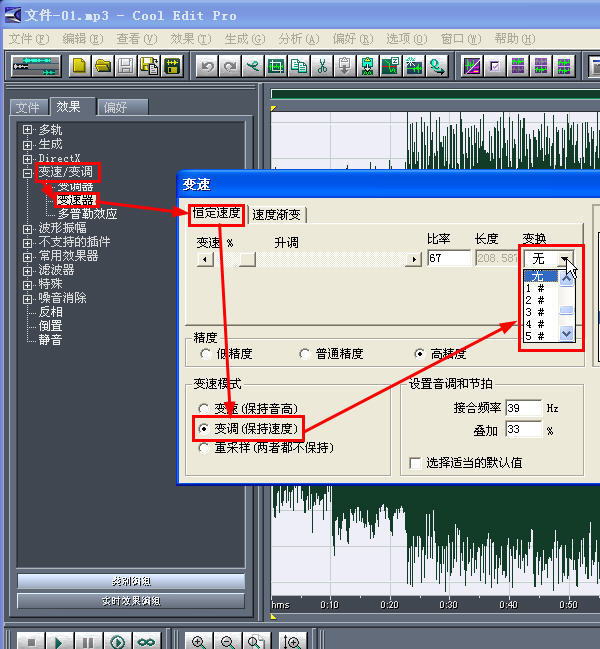
Task: Open the 分析(A) menu
Action: point(299,39)
